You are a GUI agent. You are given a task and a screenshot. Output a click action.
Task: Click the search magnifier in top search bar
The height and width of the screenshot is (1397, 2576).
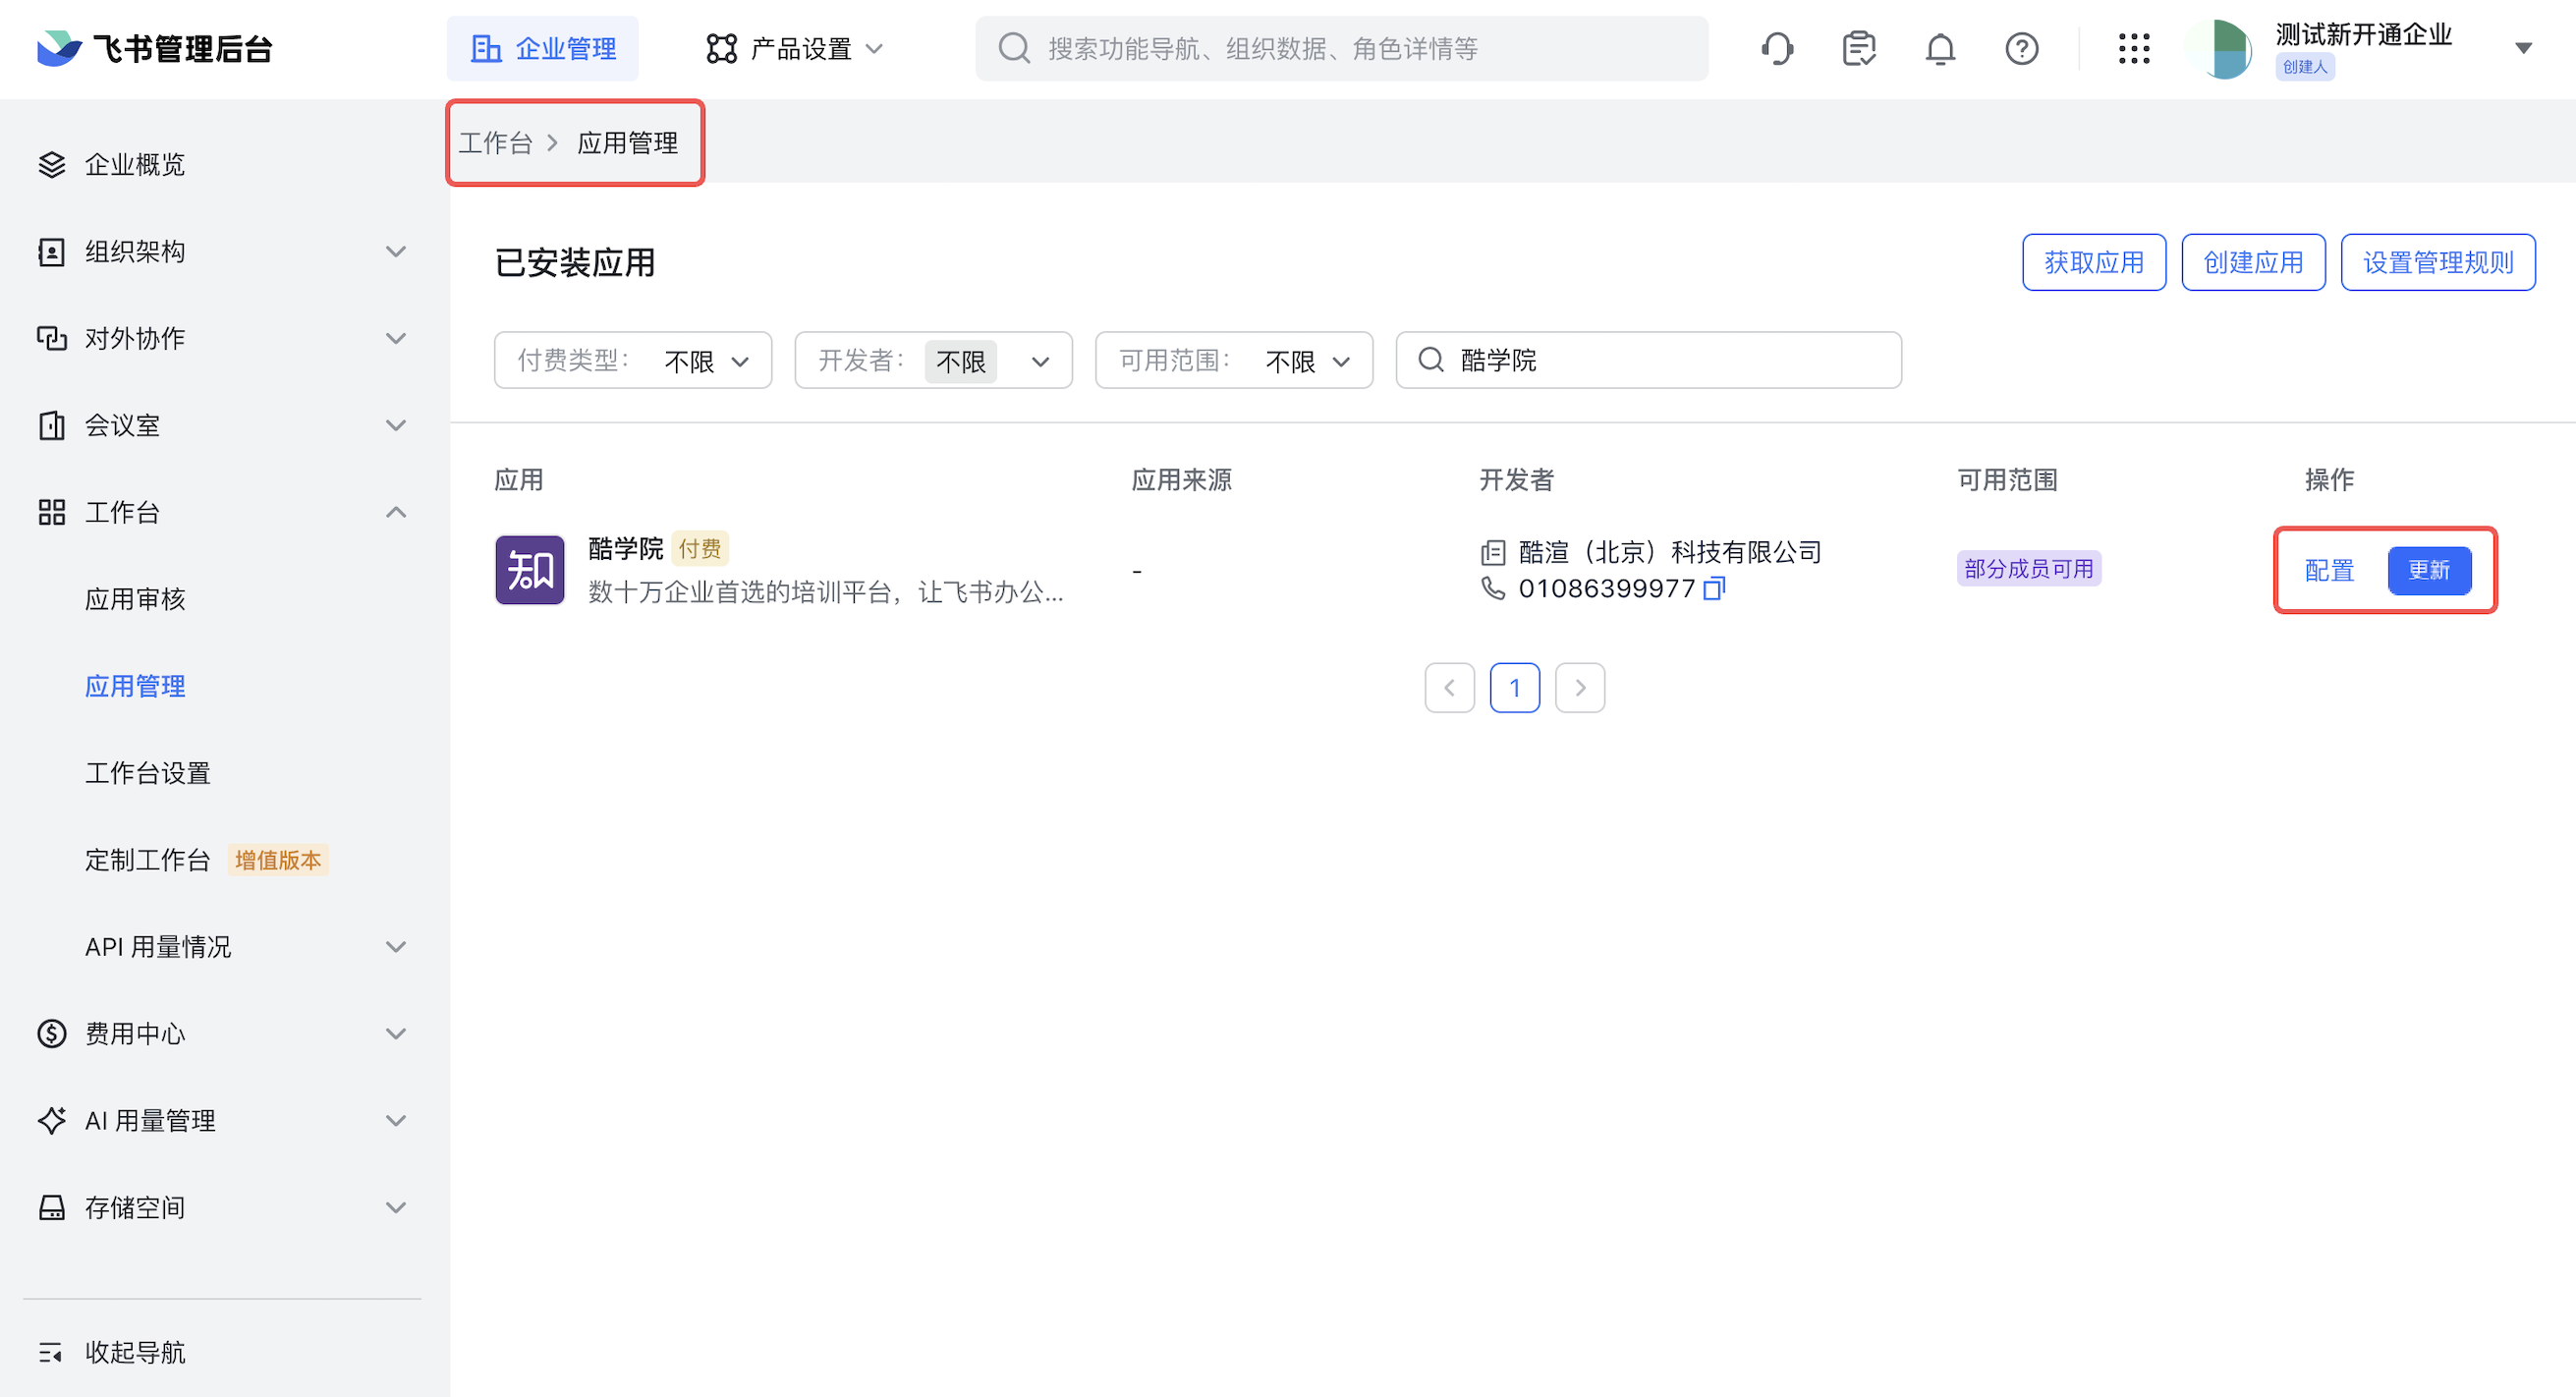[x=1014, y=48]
